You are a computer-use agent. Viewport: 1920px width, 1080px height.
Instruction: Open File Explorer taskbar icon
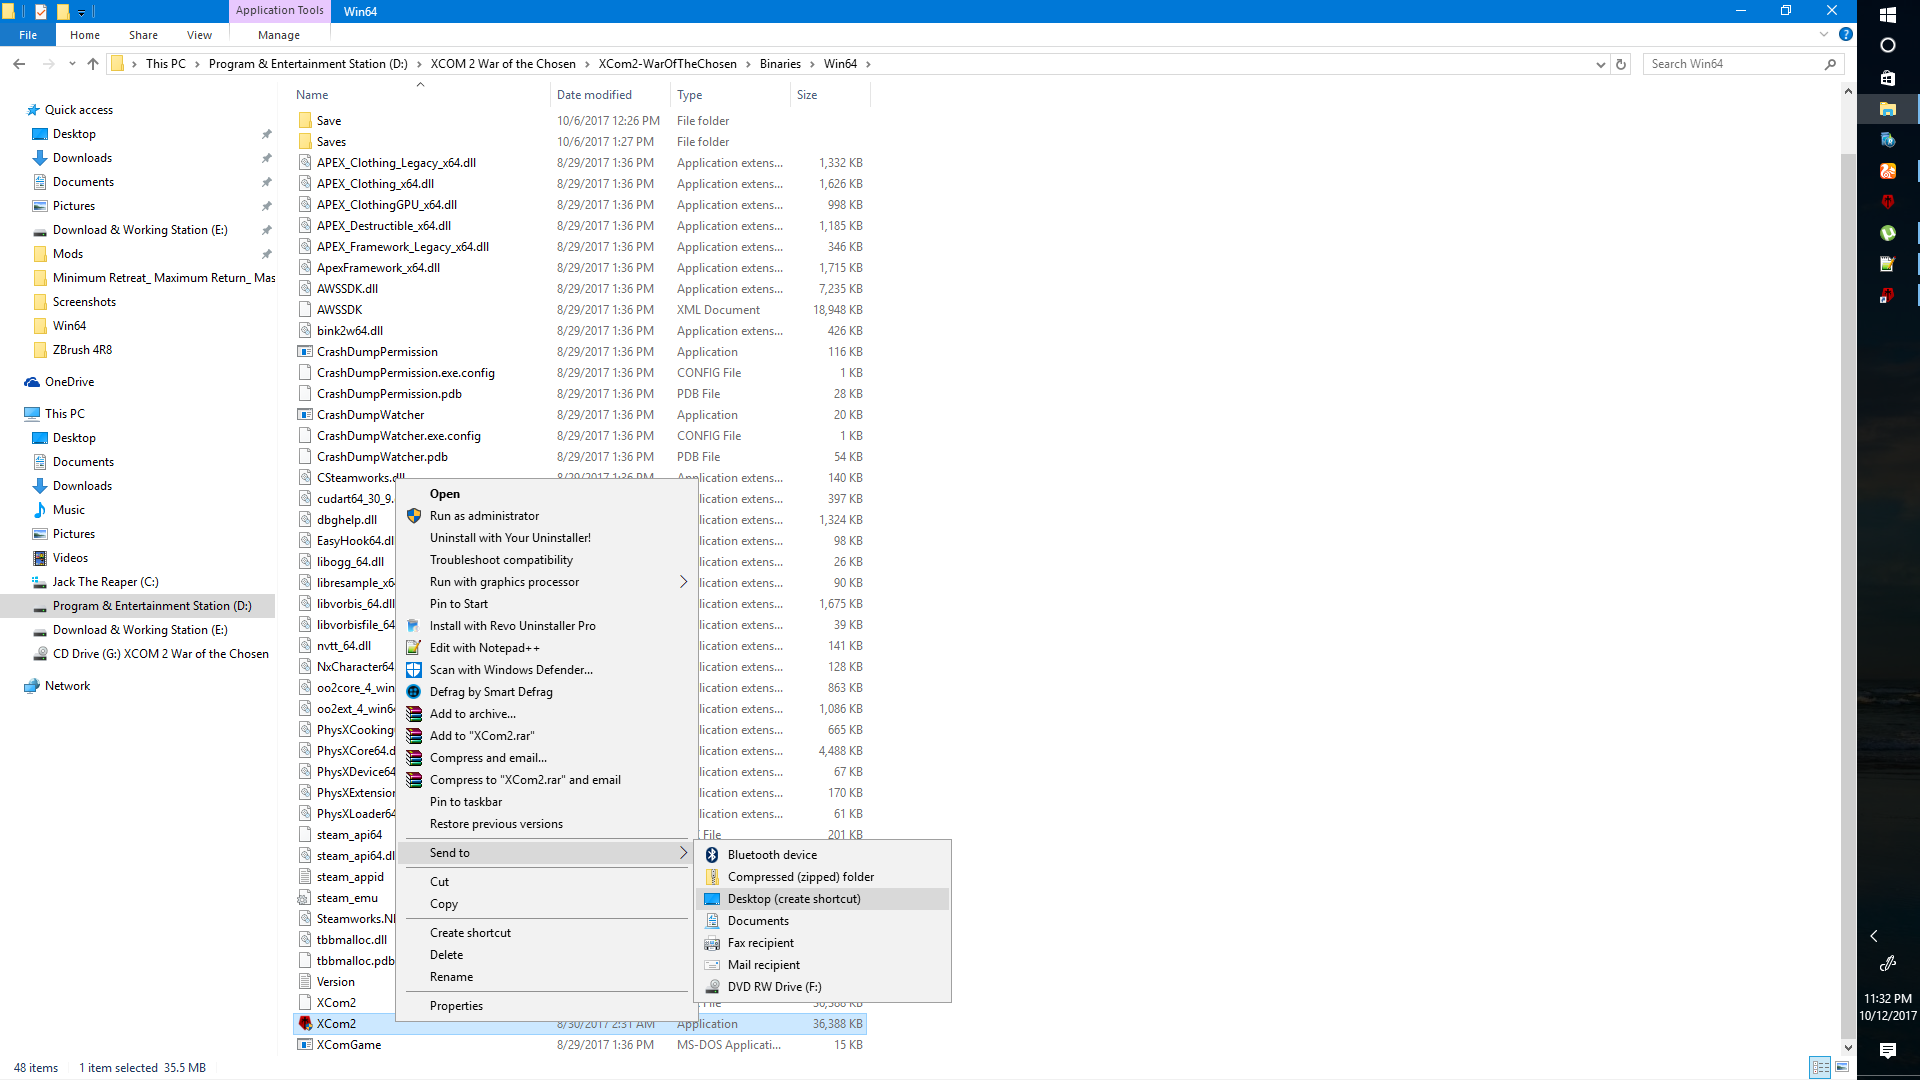tap(1888, 108)
